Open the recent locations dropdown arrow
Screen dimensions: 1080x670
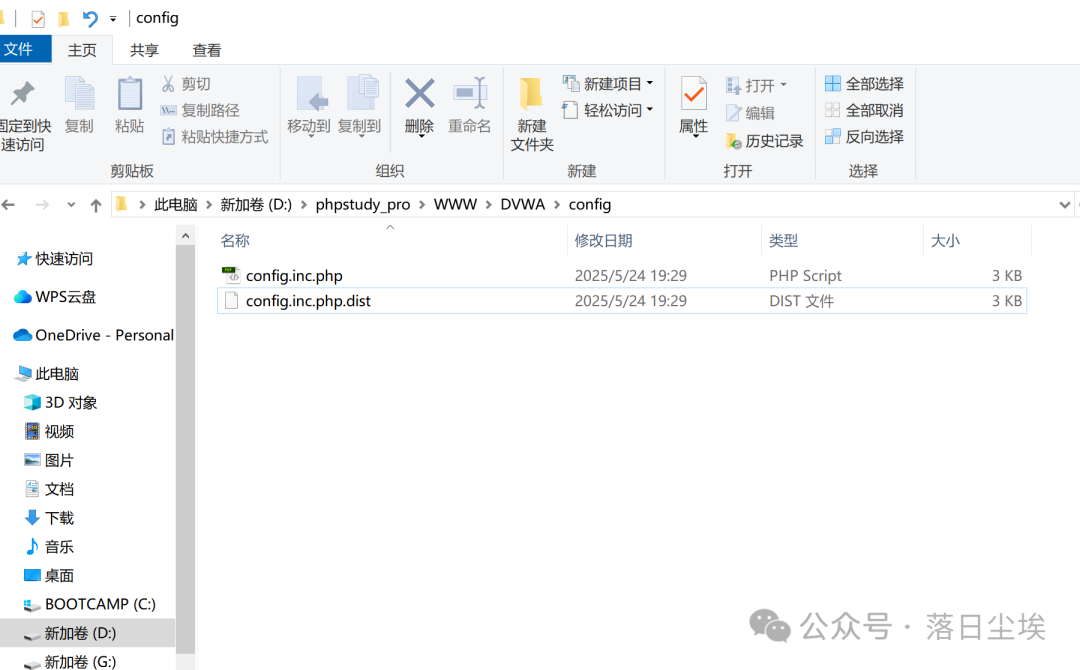(71, 205)
